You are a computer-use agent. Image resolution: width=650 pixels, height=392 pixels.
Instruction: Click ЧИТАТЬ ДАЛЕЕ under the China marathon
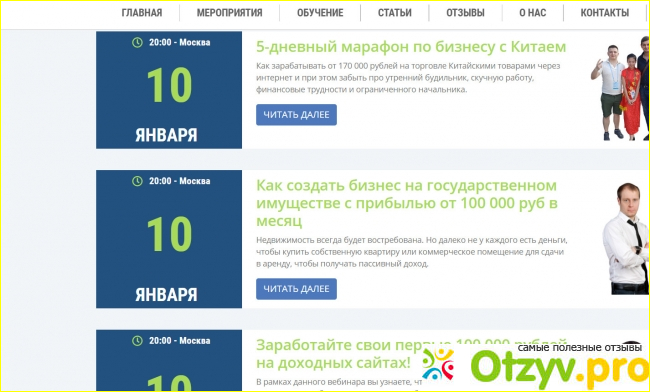point(296,115)
